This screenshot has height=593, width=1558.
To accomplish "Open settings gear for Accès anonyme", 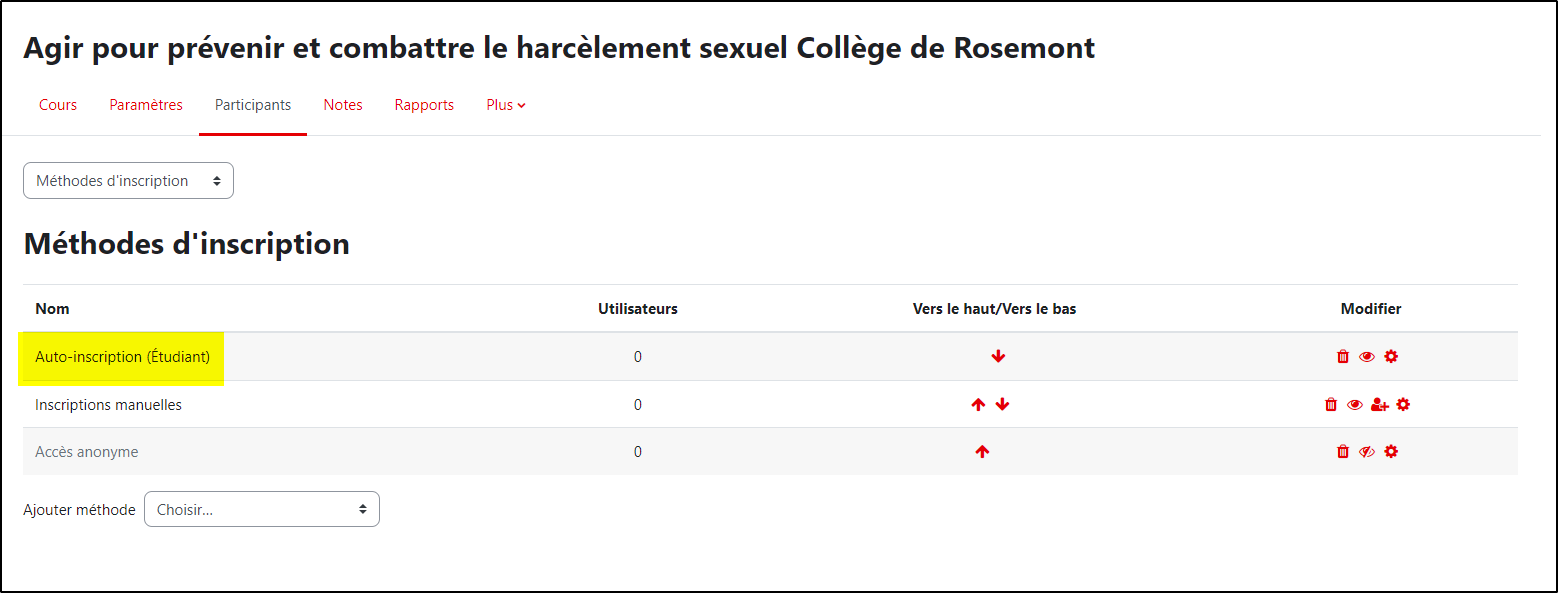I will [1391, 452].
